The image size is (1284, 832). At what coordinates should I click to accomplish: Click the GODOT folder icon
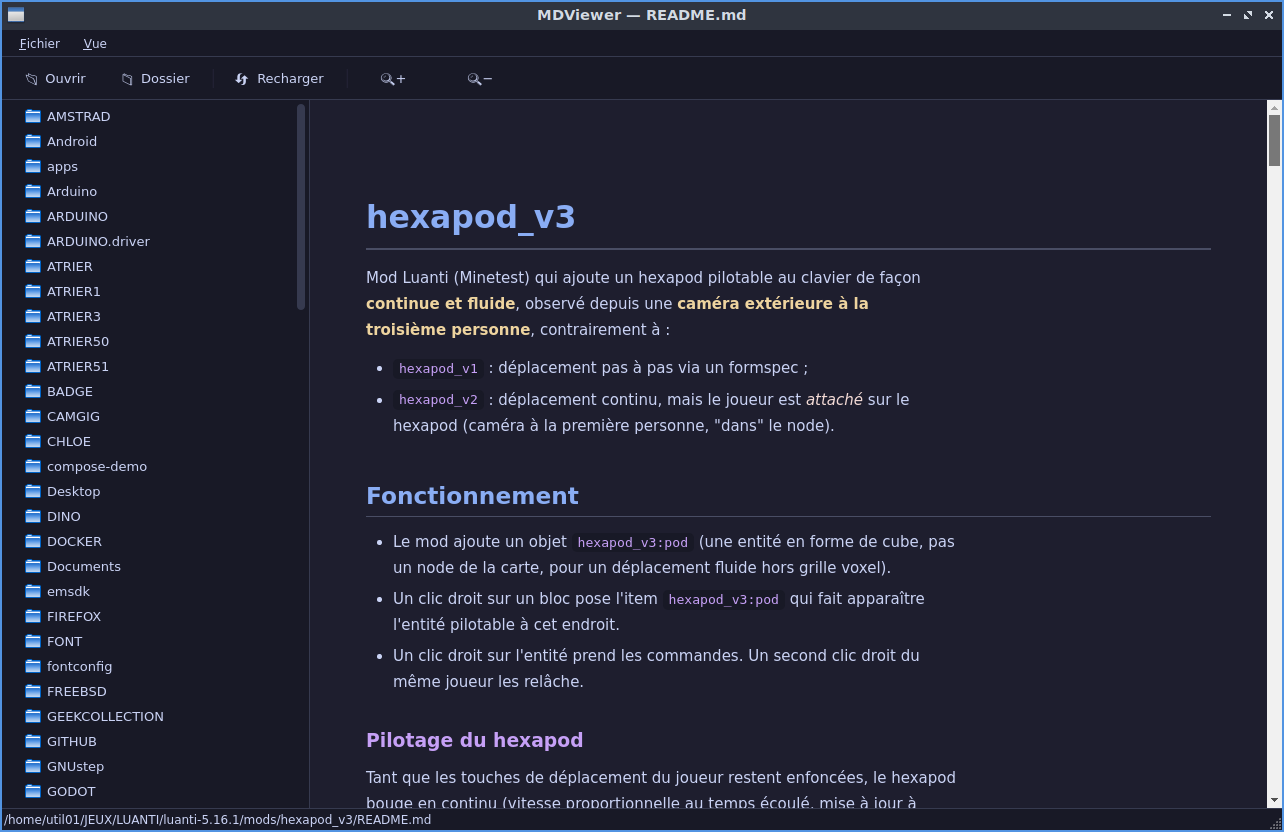(x=33, y=791)
